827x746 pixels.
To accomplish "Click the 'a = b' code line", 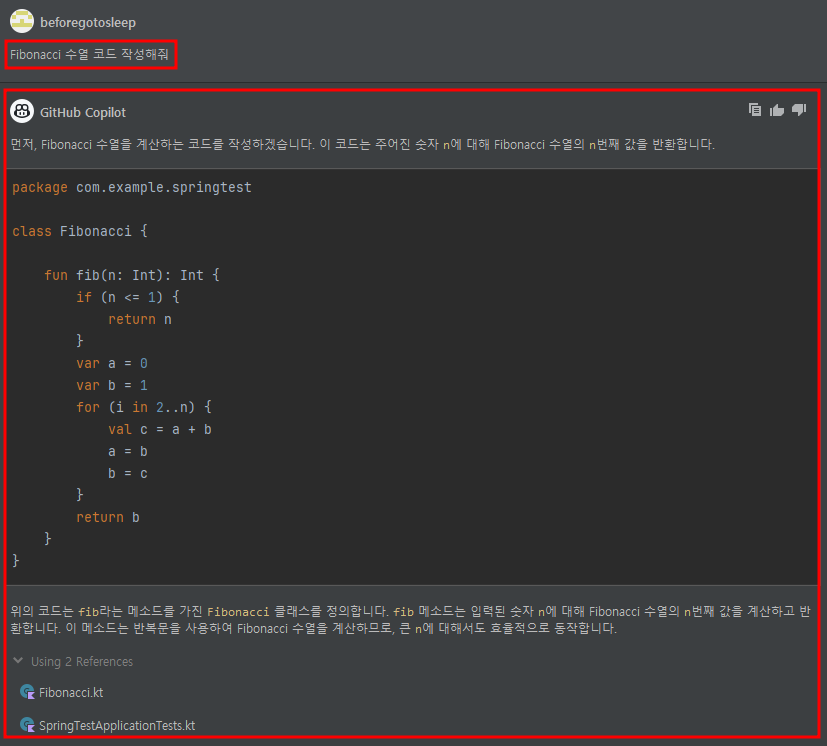I will 128,452.
